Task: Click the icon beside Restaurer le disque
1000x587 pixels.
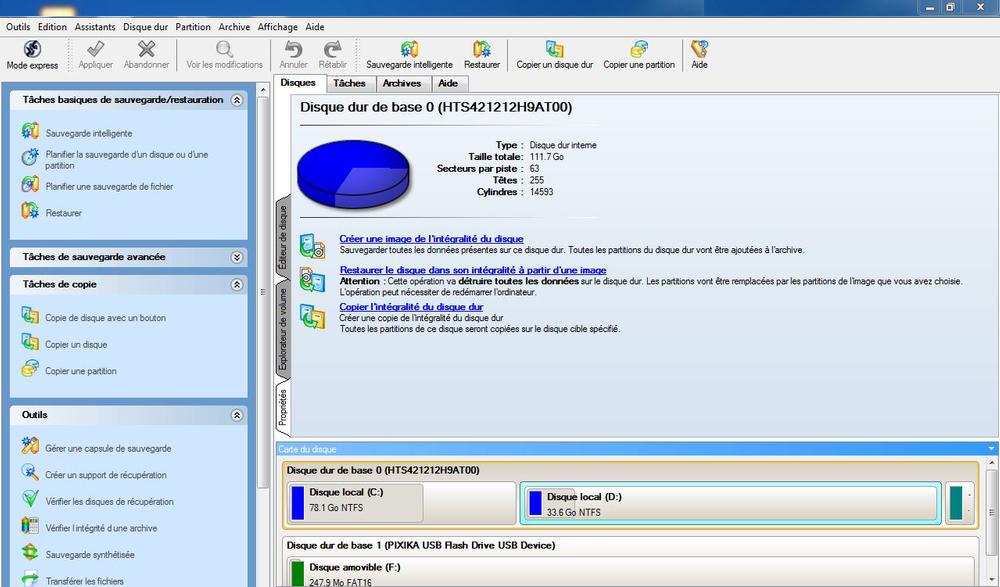Action: pos(312,279)
